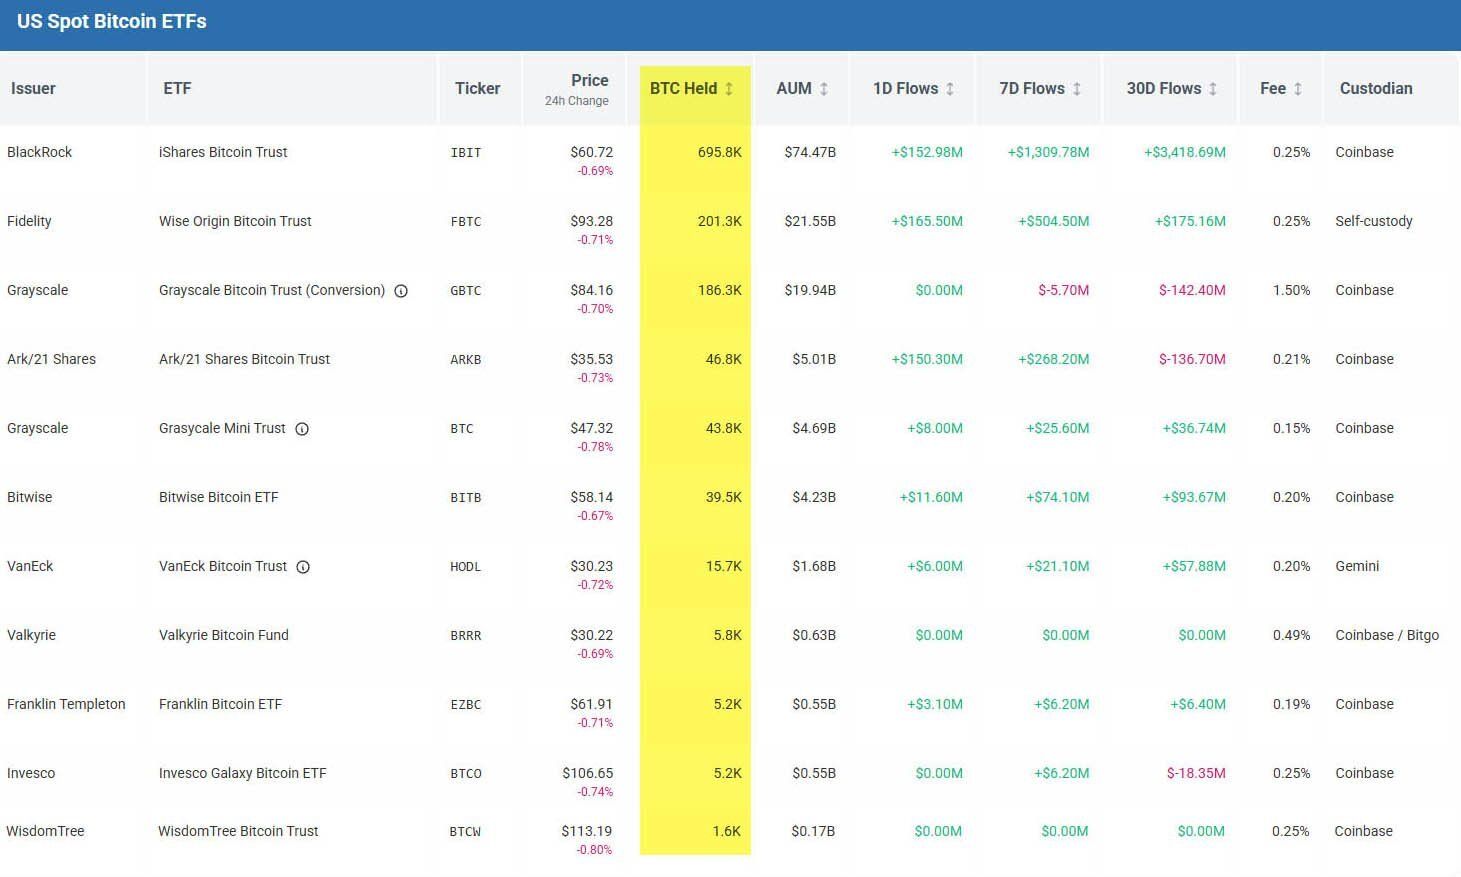Click the Self-custody custodian cell
This screenshot has width=1461, height=877.
pos(1374,221)
